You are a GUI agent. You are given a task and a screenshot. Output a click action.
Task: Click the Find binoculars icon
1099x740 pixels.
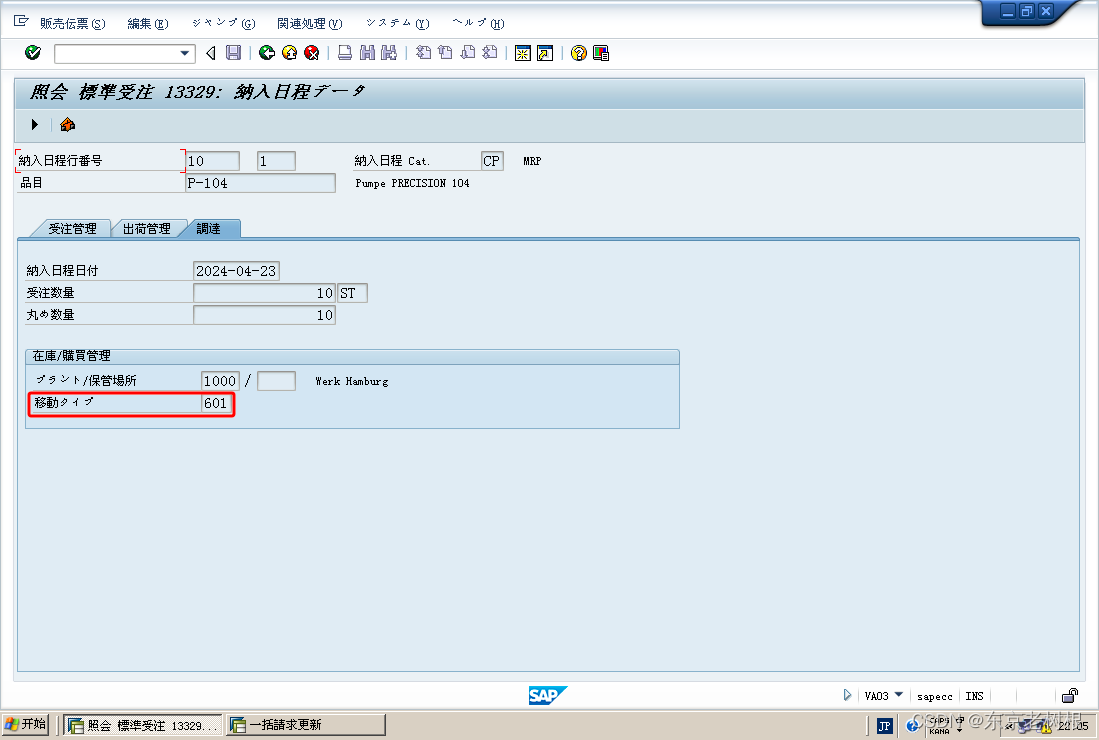tap(367, 53)
